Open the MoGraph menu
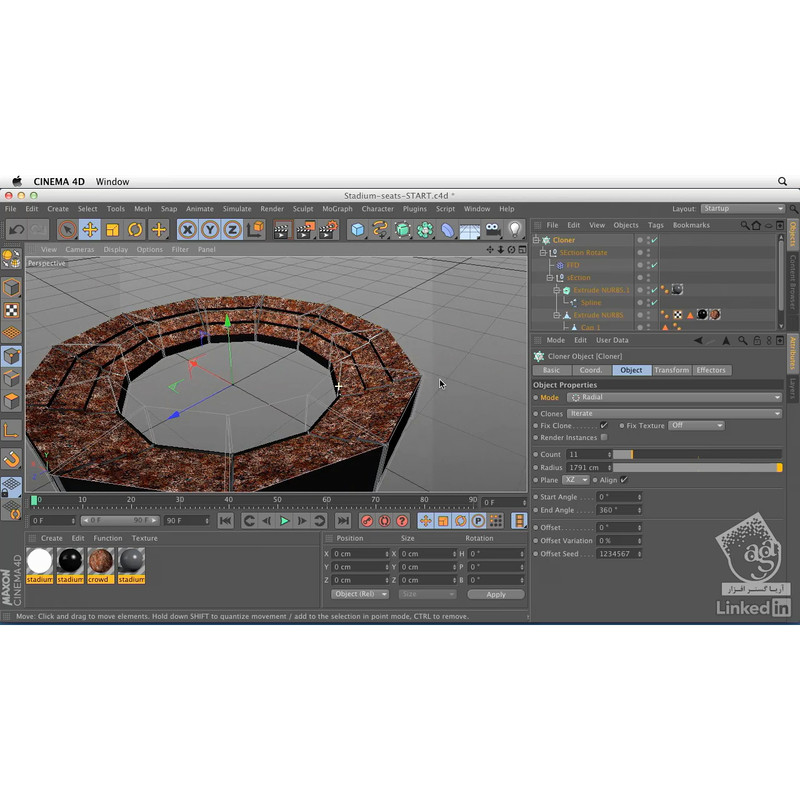800x800 pixels. point(337,209)
